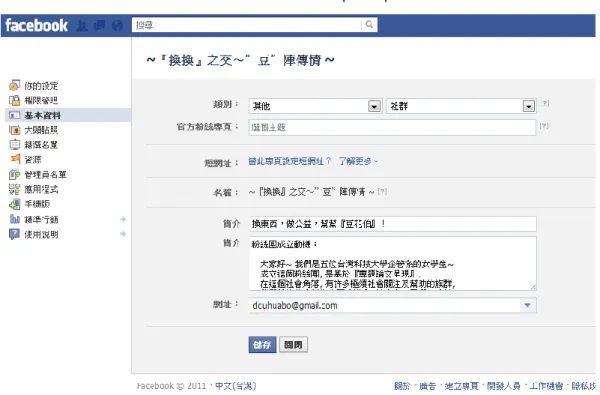
Task: Click the icon beside 精選名單
Action: point(14,145)
